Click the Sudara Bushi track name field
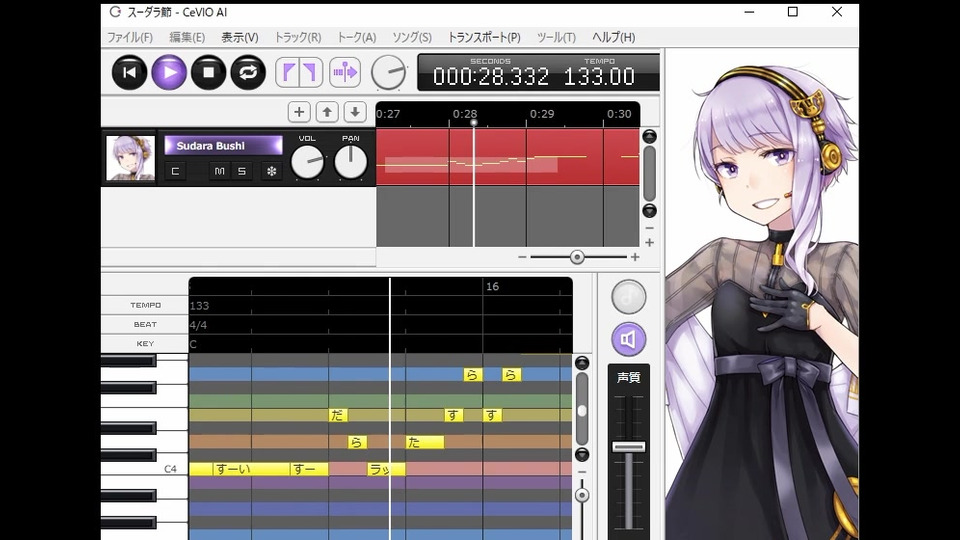 pos(223,146)
